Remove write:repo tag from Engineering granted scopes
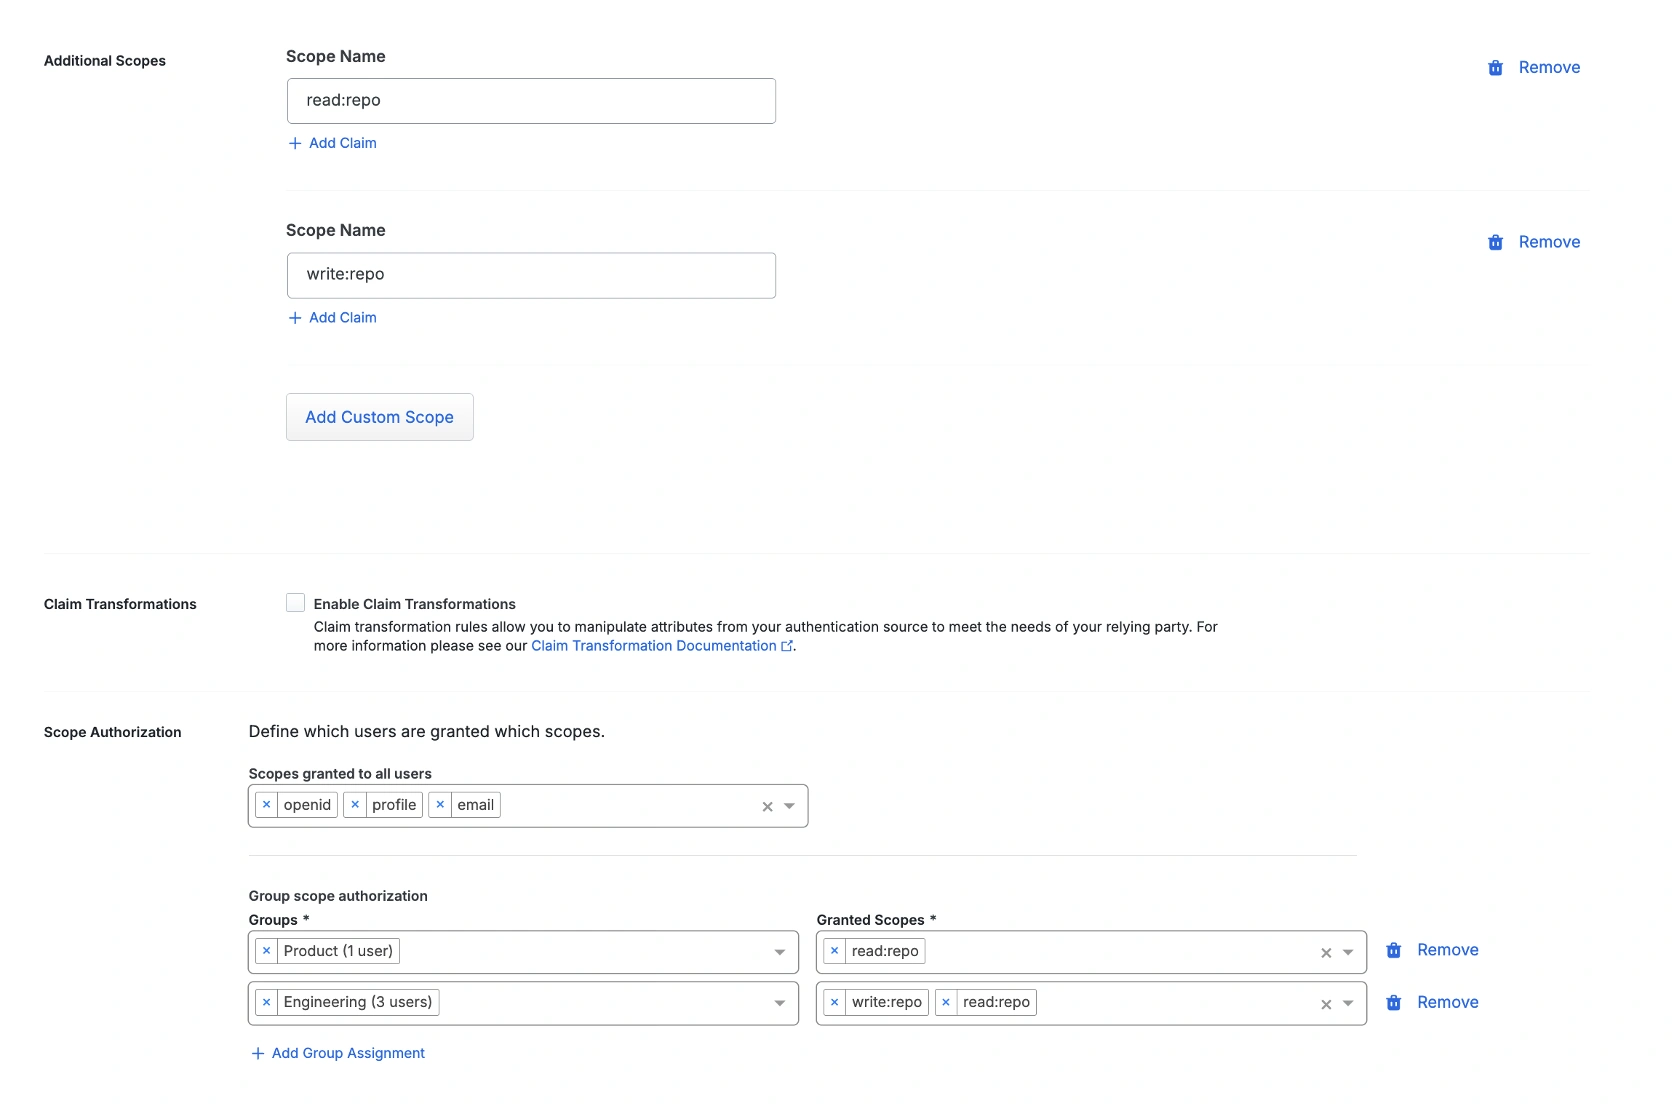The image size is (1672, 1106). pyautogui.click(x=834, y=1002)
